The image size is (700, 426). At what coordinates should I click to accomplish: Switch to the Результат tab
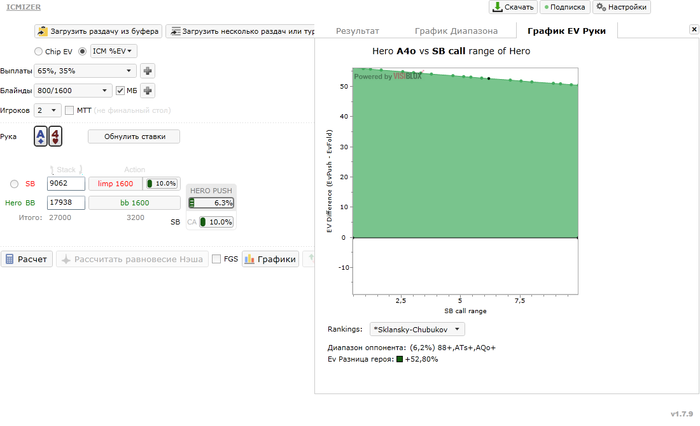coord(358,31)
